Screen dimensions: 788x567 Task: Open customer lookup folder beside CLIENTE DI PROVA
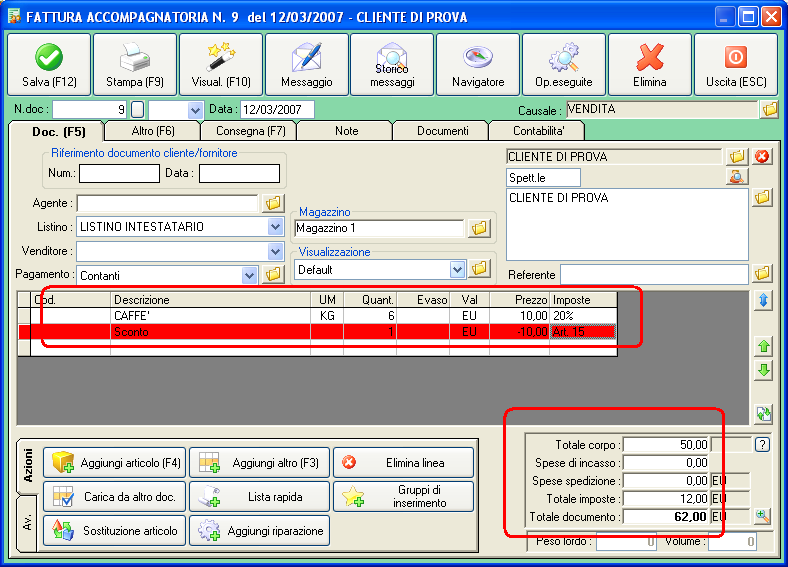pyautogui.click(x=737, y=156)
